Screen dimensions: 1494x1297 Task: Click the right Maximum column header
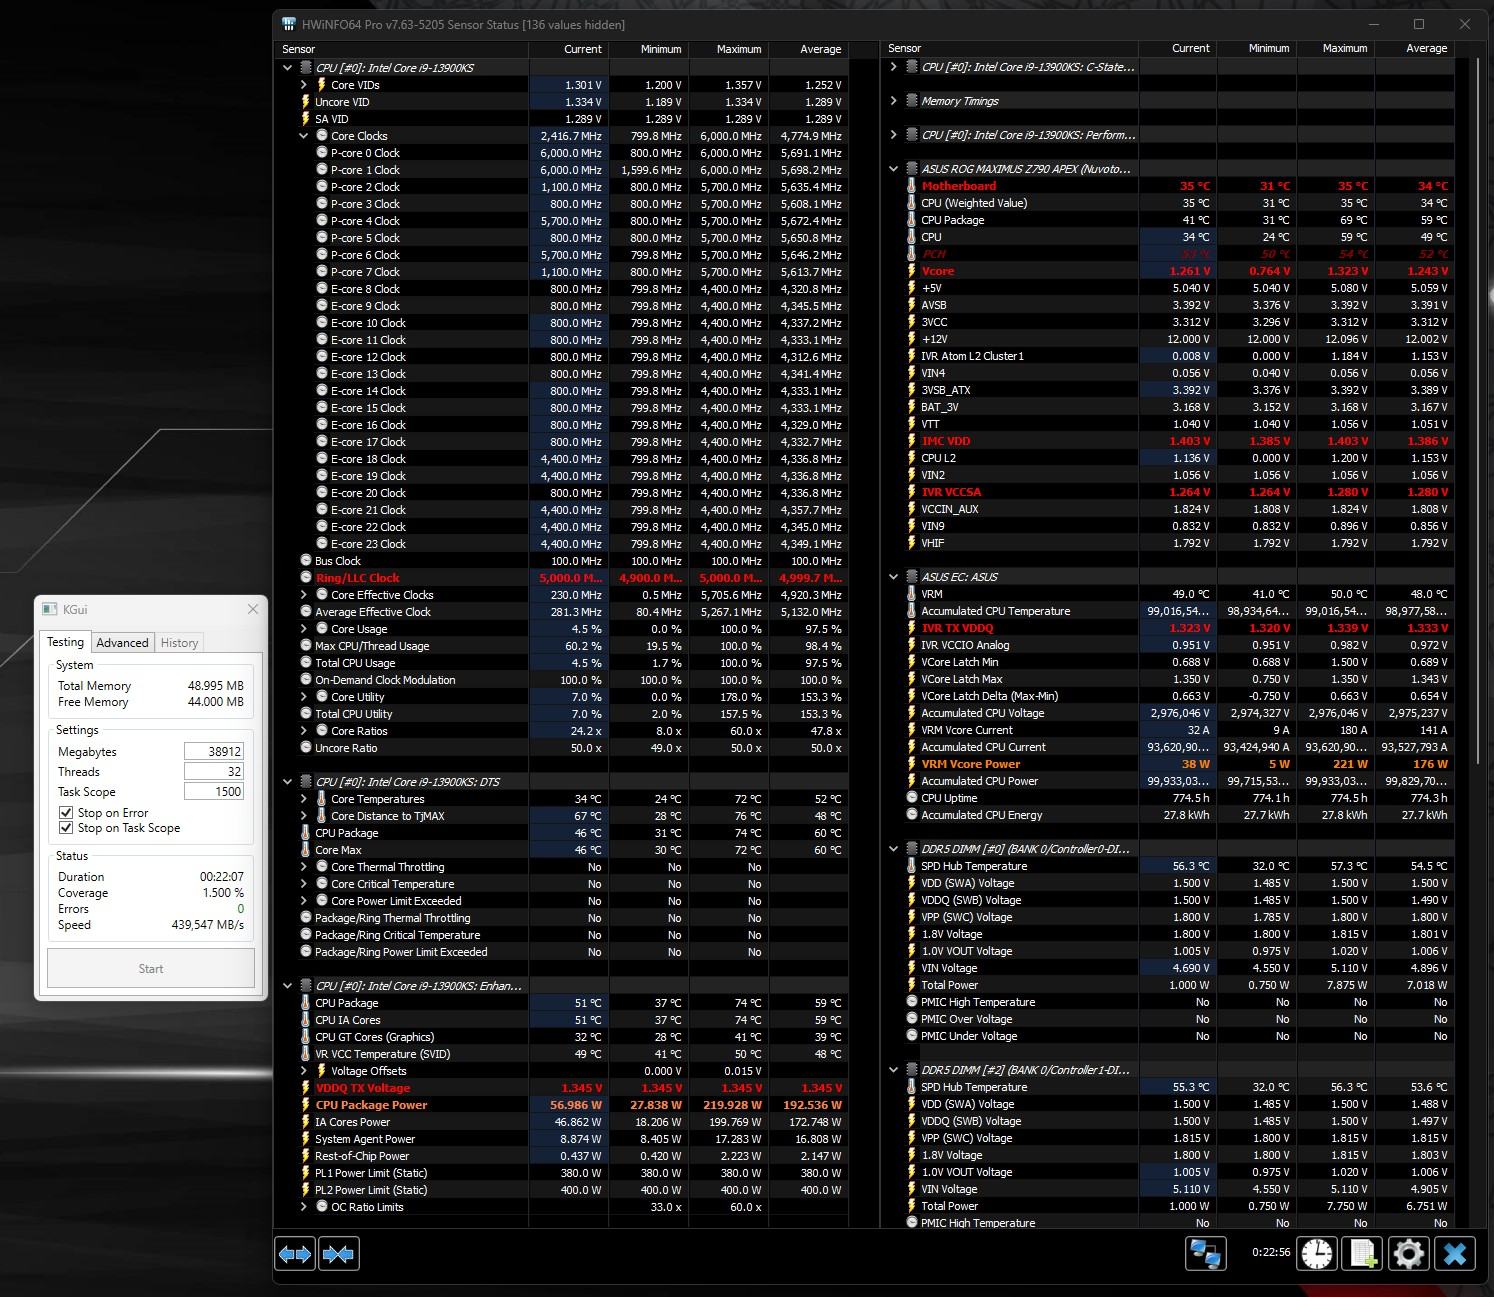coord(1336,48)
